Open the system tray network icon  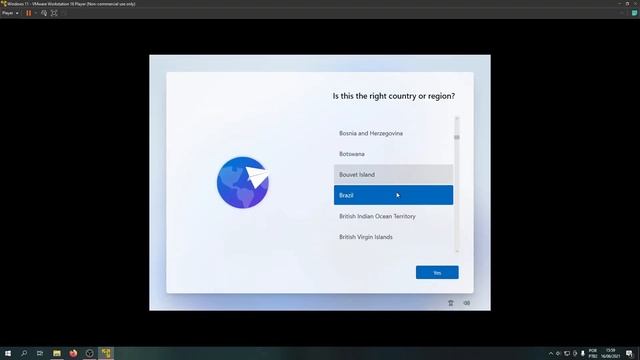tap(567, 353)
